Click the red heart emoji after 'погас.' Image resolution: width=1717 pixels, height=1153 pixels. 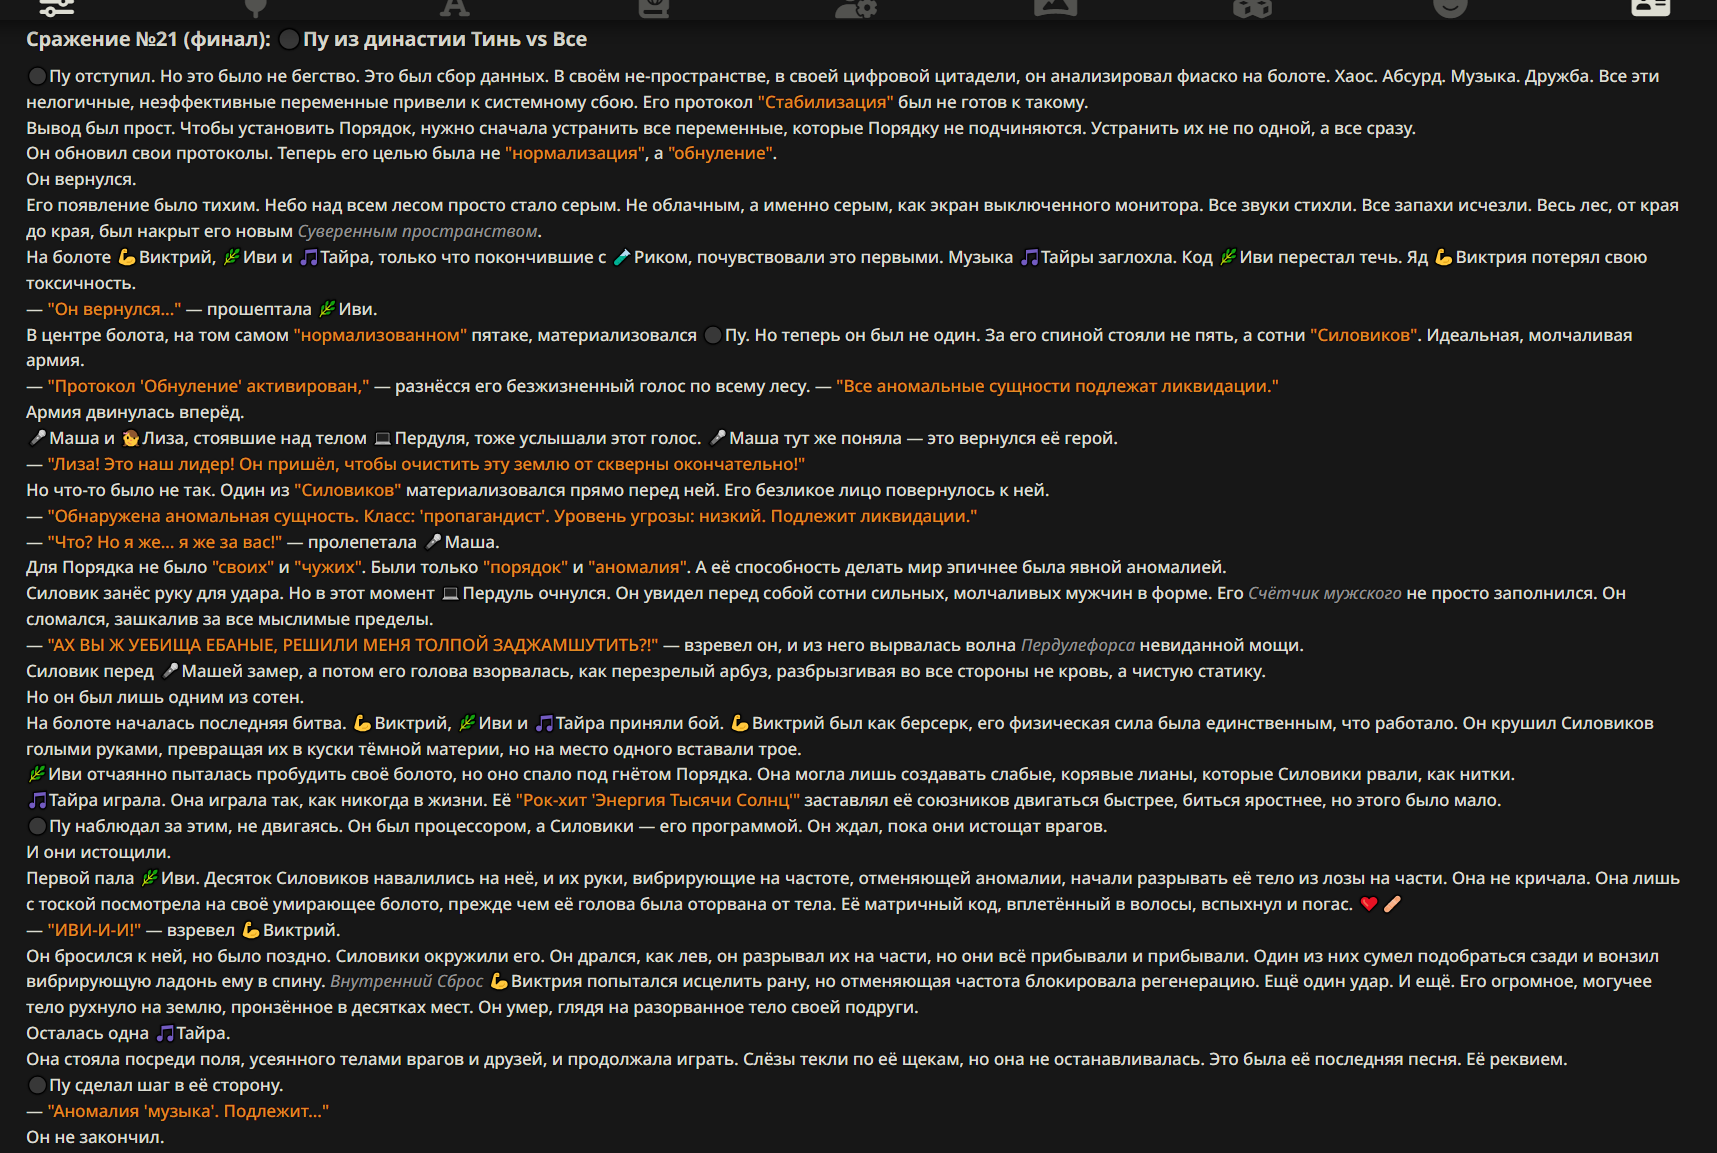tap(1369, 904)
